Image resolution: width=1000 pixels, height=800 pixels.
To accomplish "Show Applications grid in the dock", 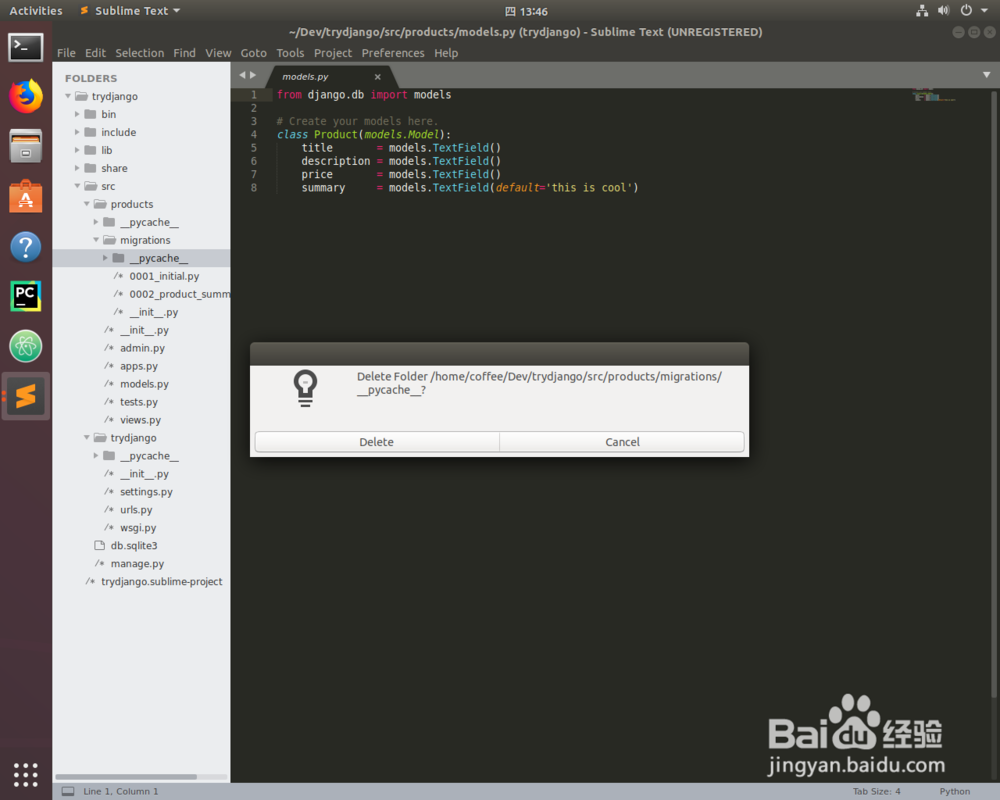I will (x=26, y=774).
